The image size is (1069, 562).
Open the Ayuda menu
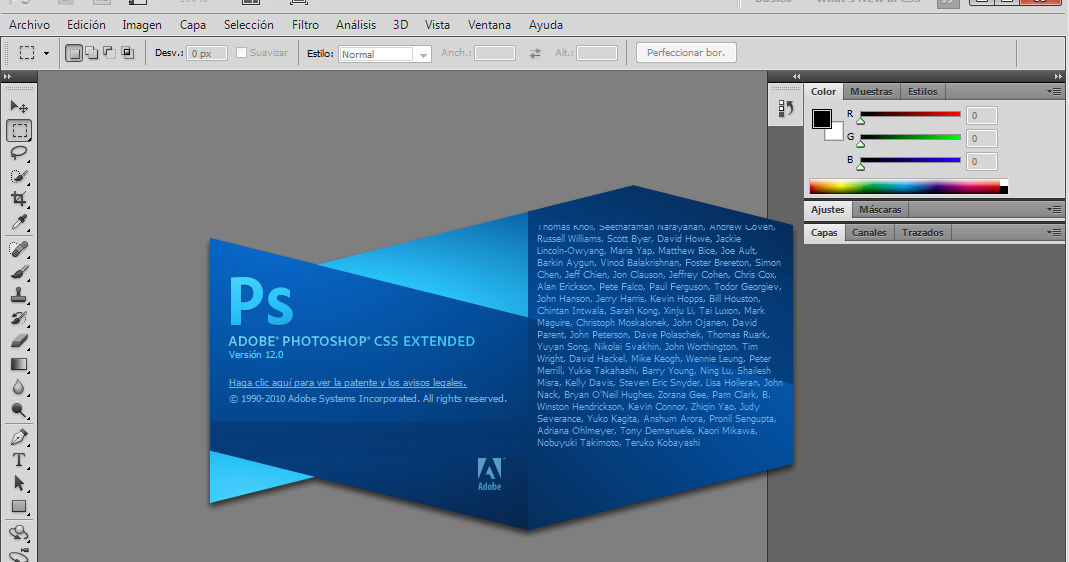545,25
